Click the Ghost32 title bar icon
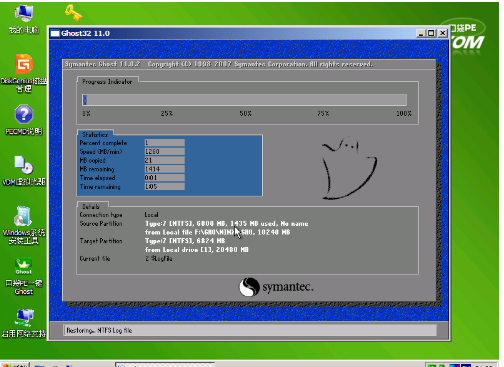 tap(55, 33)
